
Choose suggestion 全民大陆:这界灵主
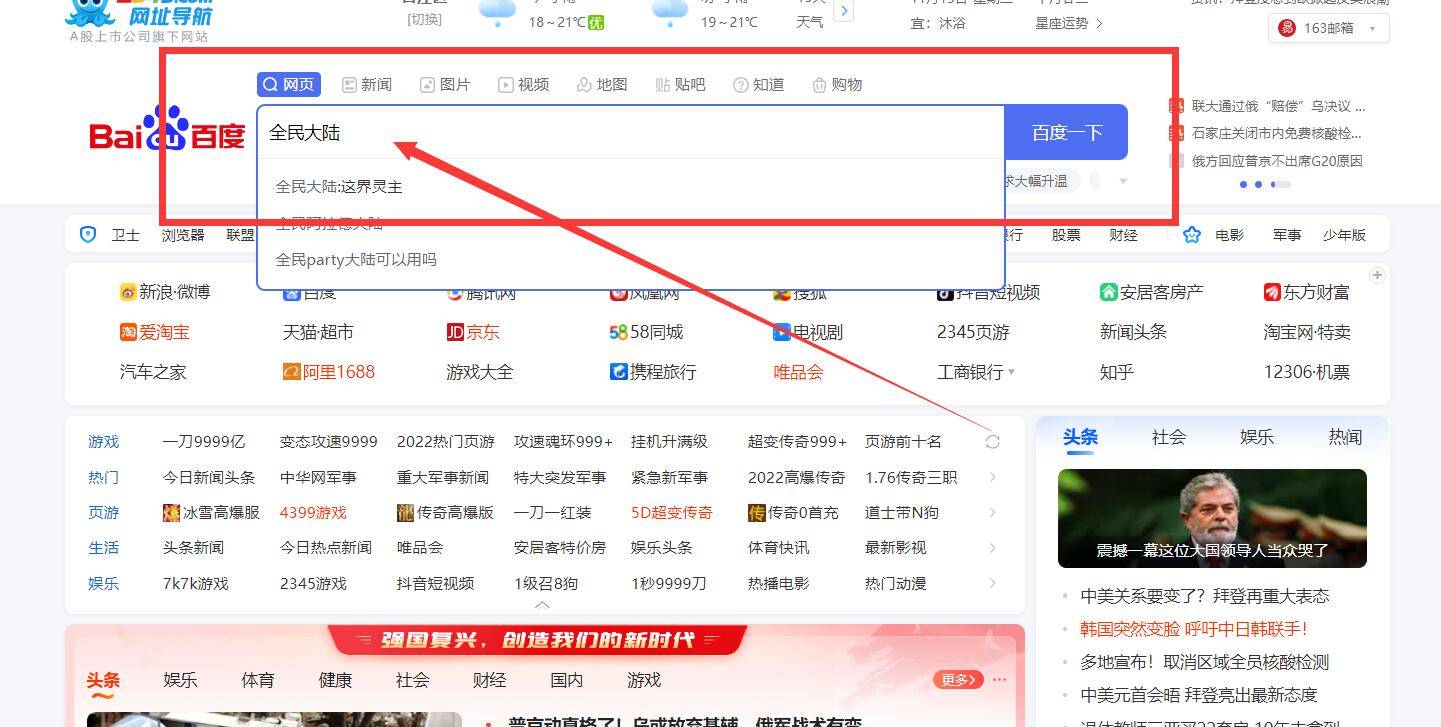339,187
